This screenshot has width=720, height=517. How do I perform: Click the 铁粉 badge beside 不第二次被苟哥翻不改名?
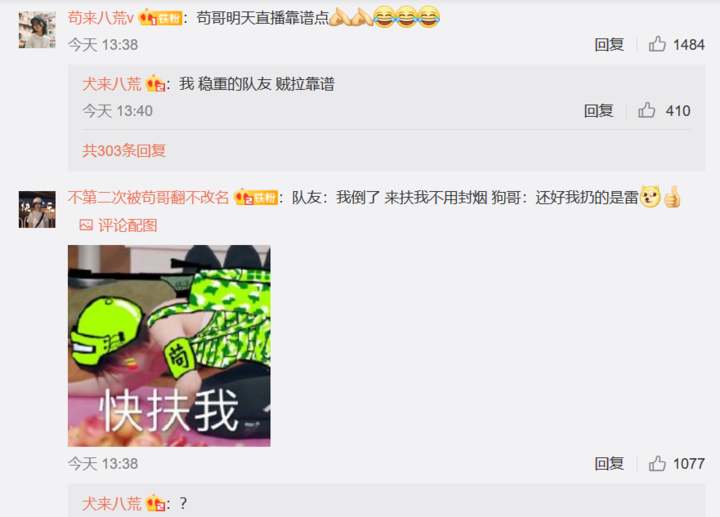click(256, 197)
